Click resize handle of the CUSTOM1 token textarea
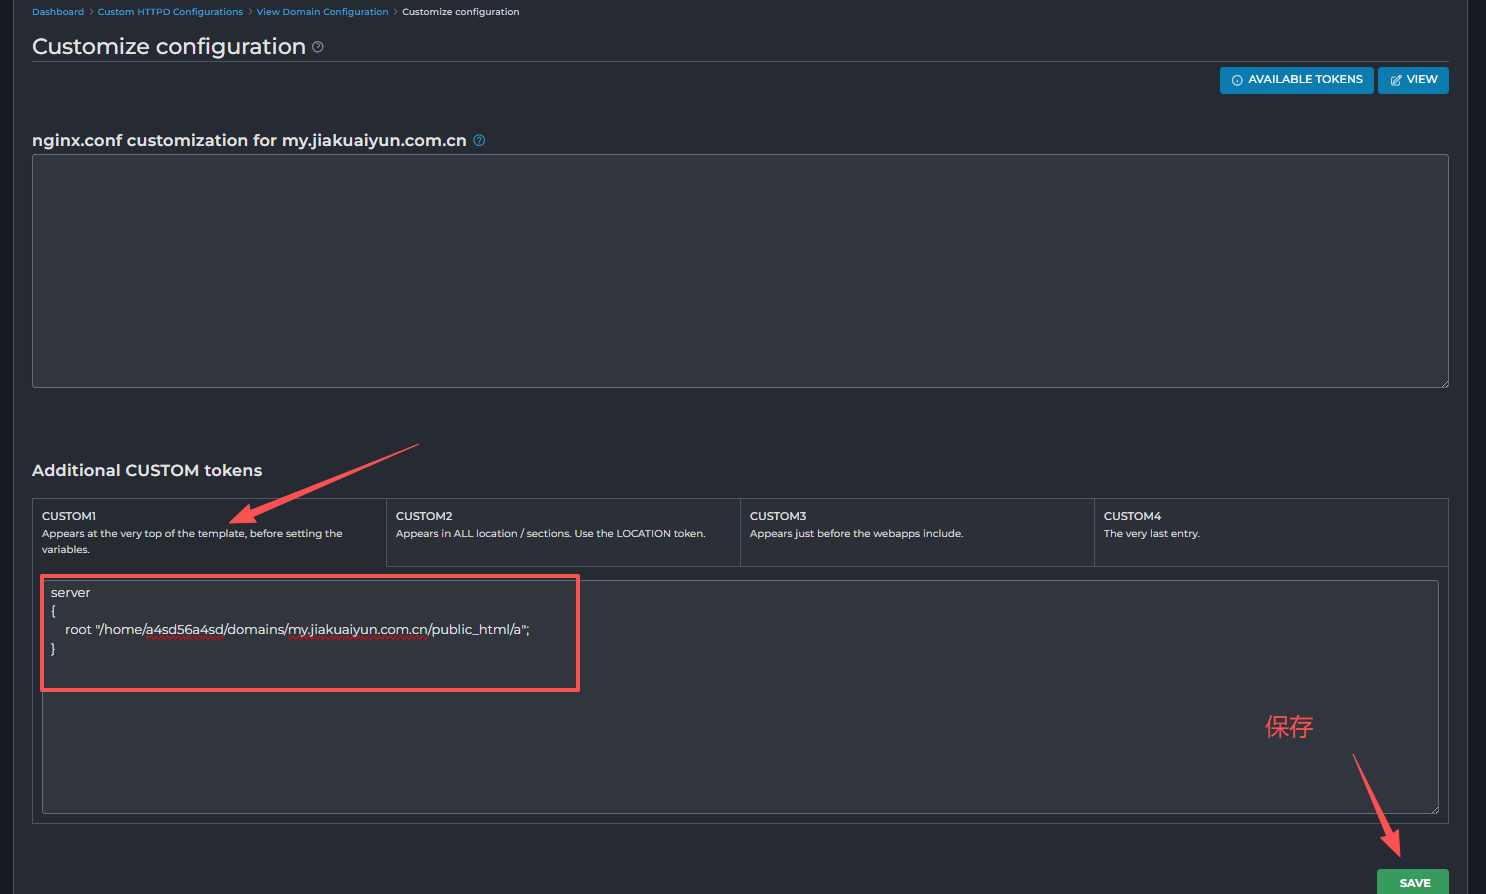The height and width of the screenshot is (894, 1486). (x=1433, y=808)
